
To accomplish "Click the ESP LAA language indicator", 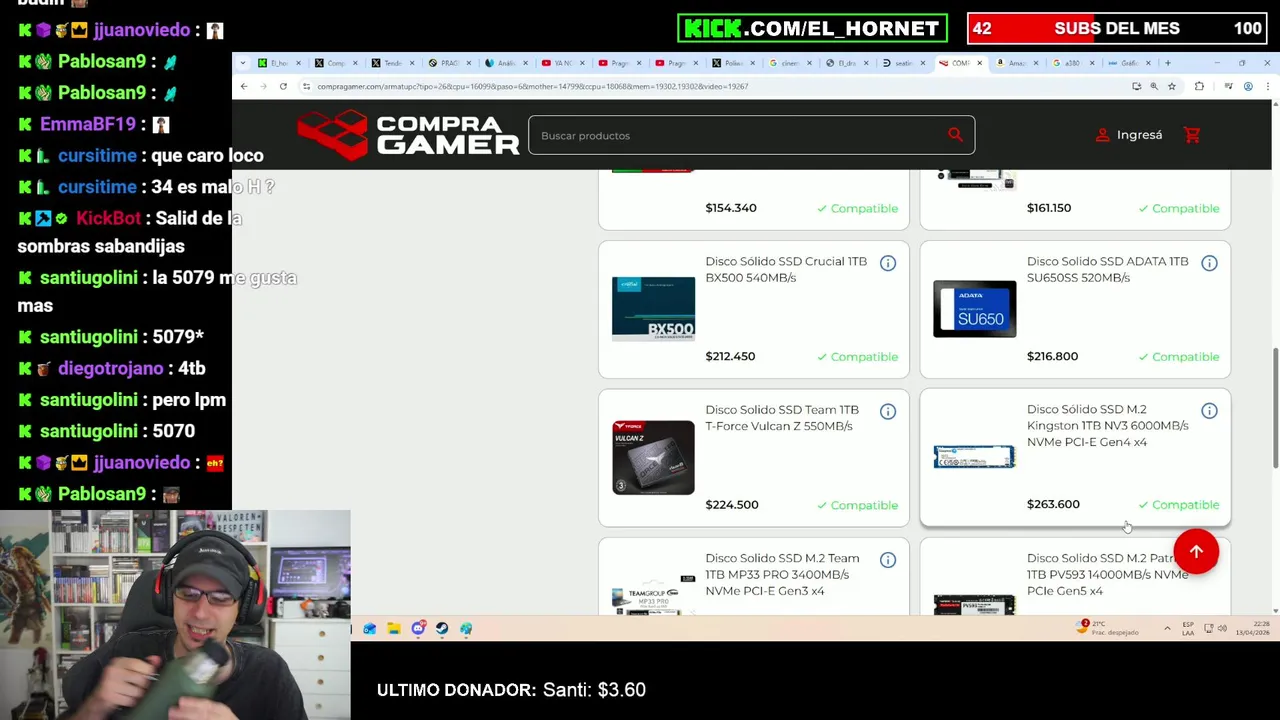I will tap(1188, 628).
